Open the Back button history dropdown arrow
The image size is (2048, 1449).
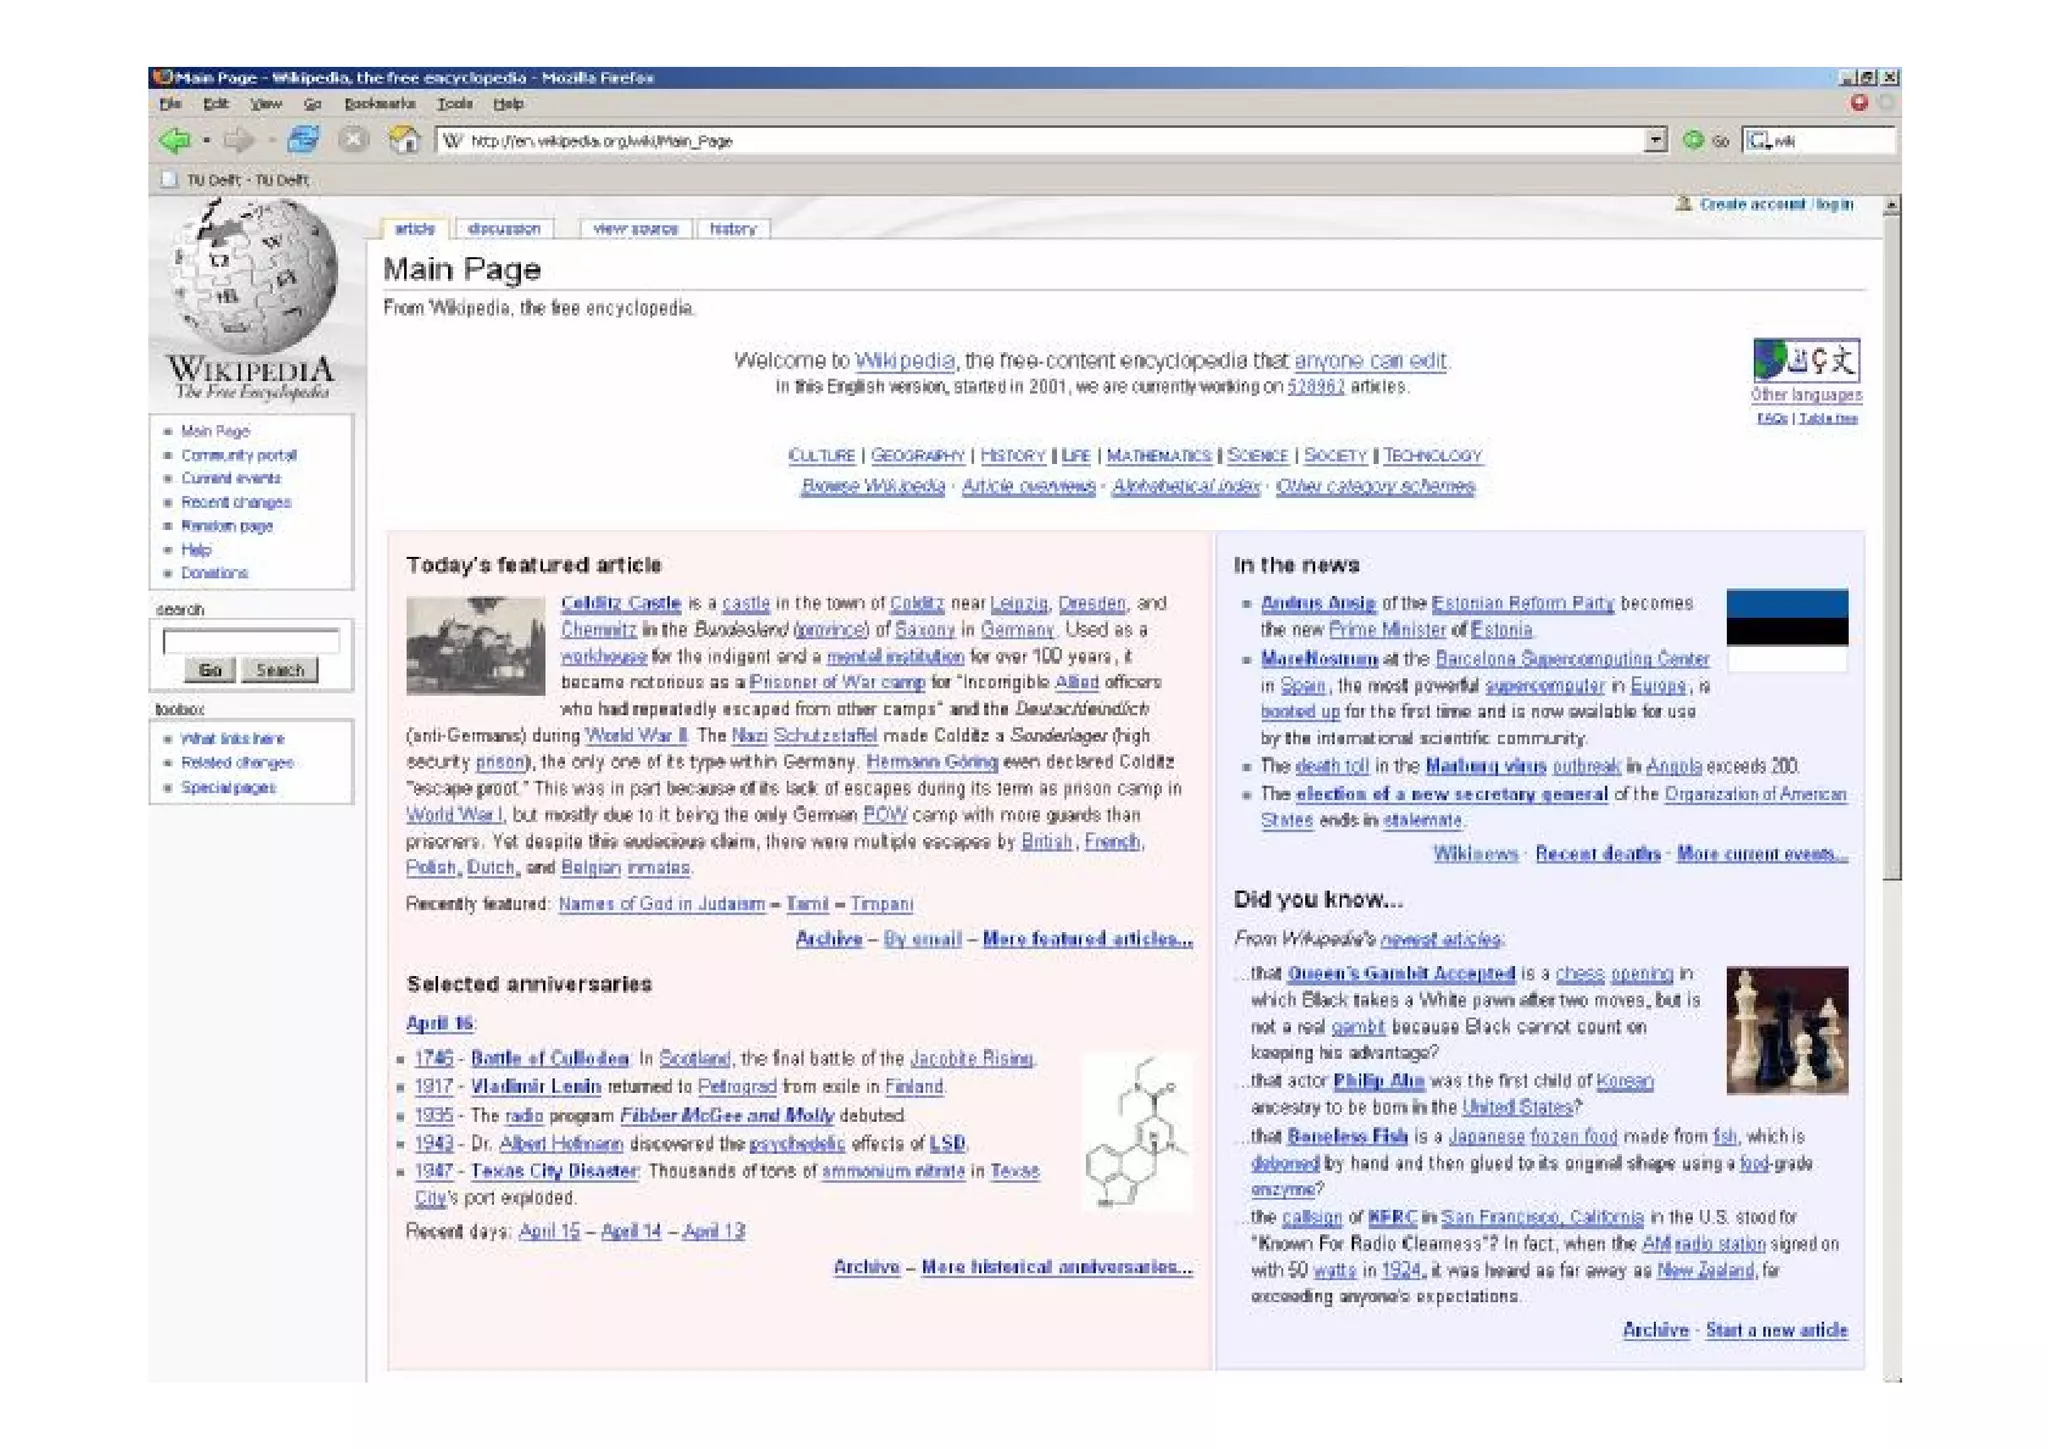207,140
